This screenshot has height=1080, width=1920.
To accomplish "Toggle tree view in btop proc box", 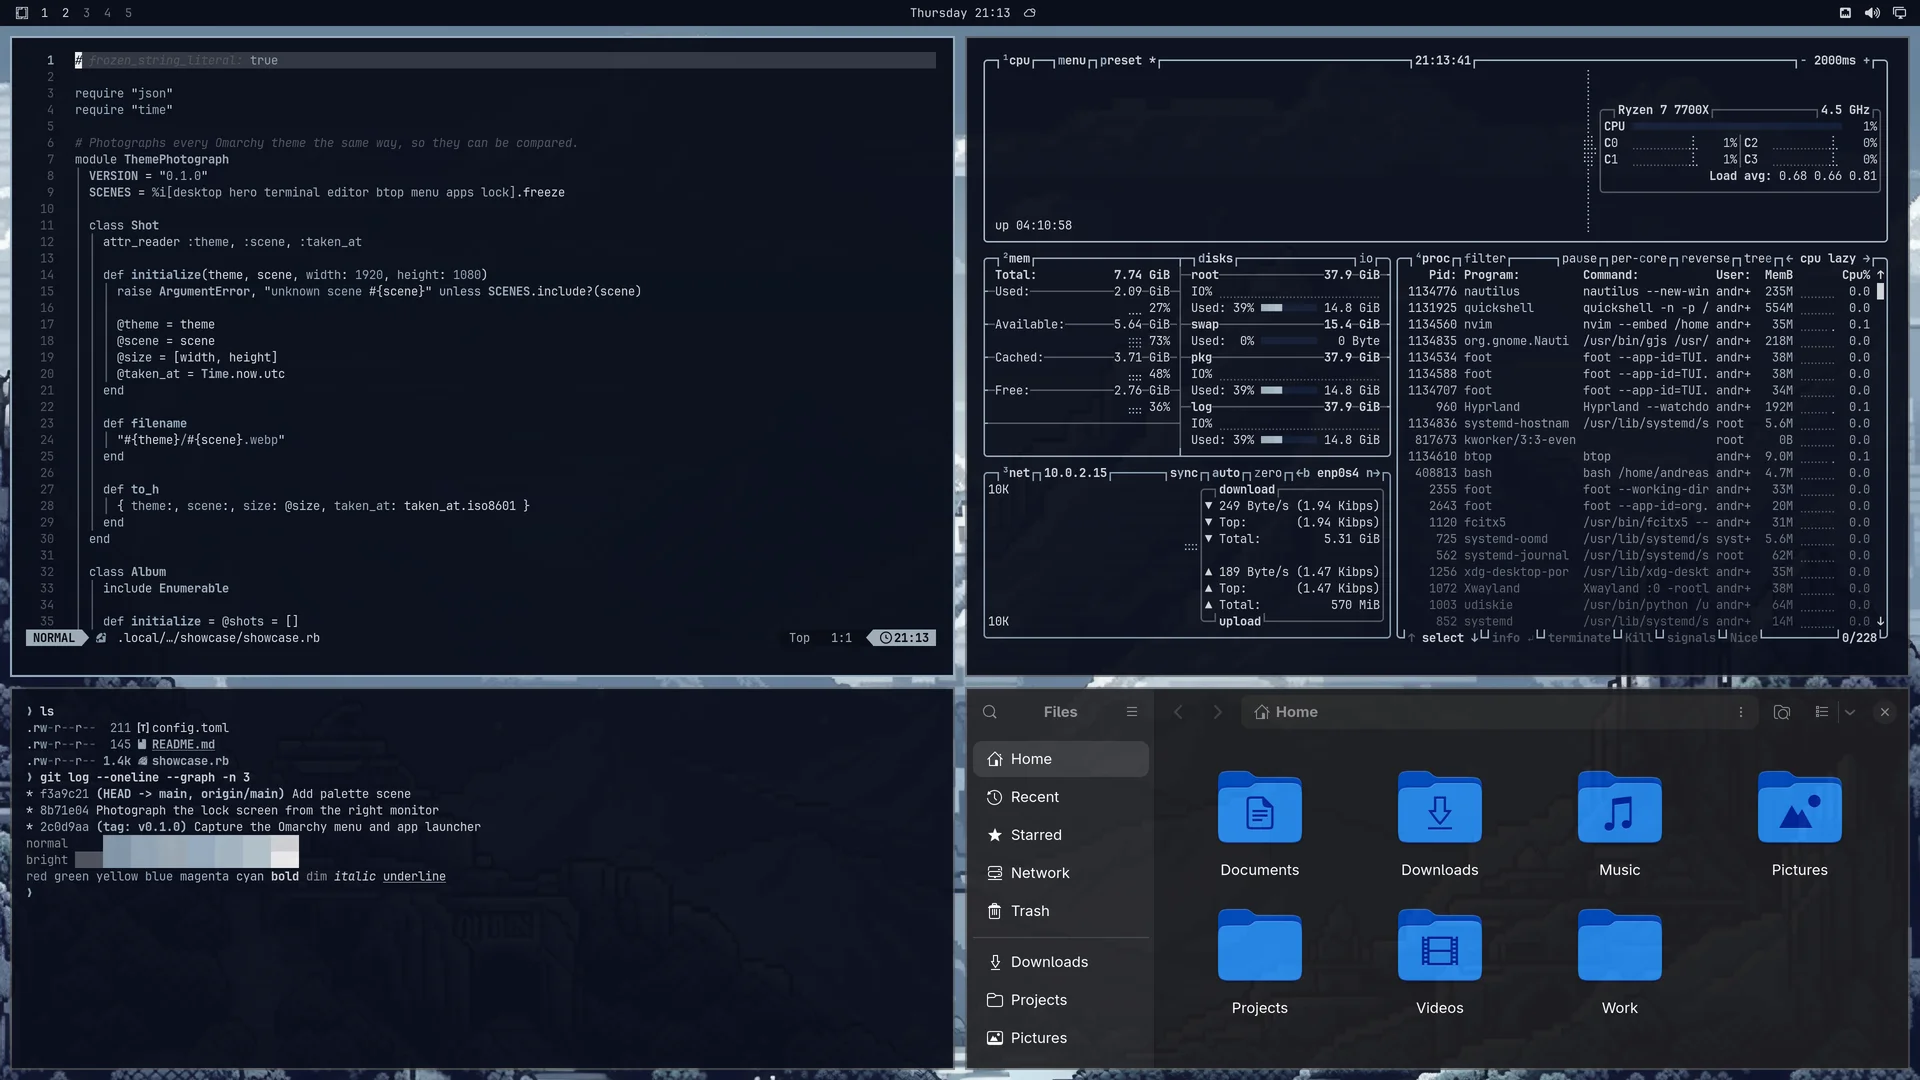I will (x=1758, y=259).
